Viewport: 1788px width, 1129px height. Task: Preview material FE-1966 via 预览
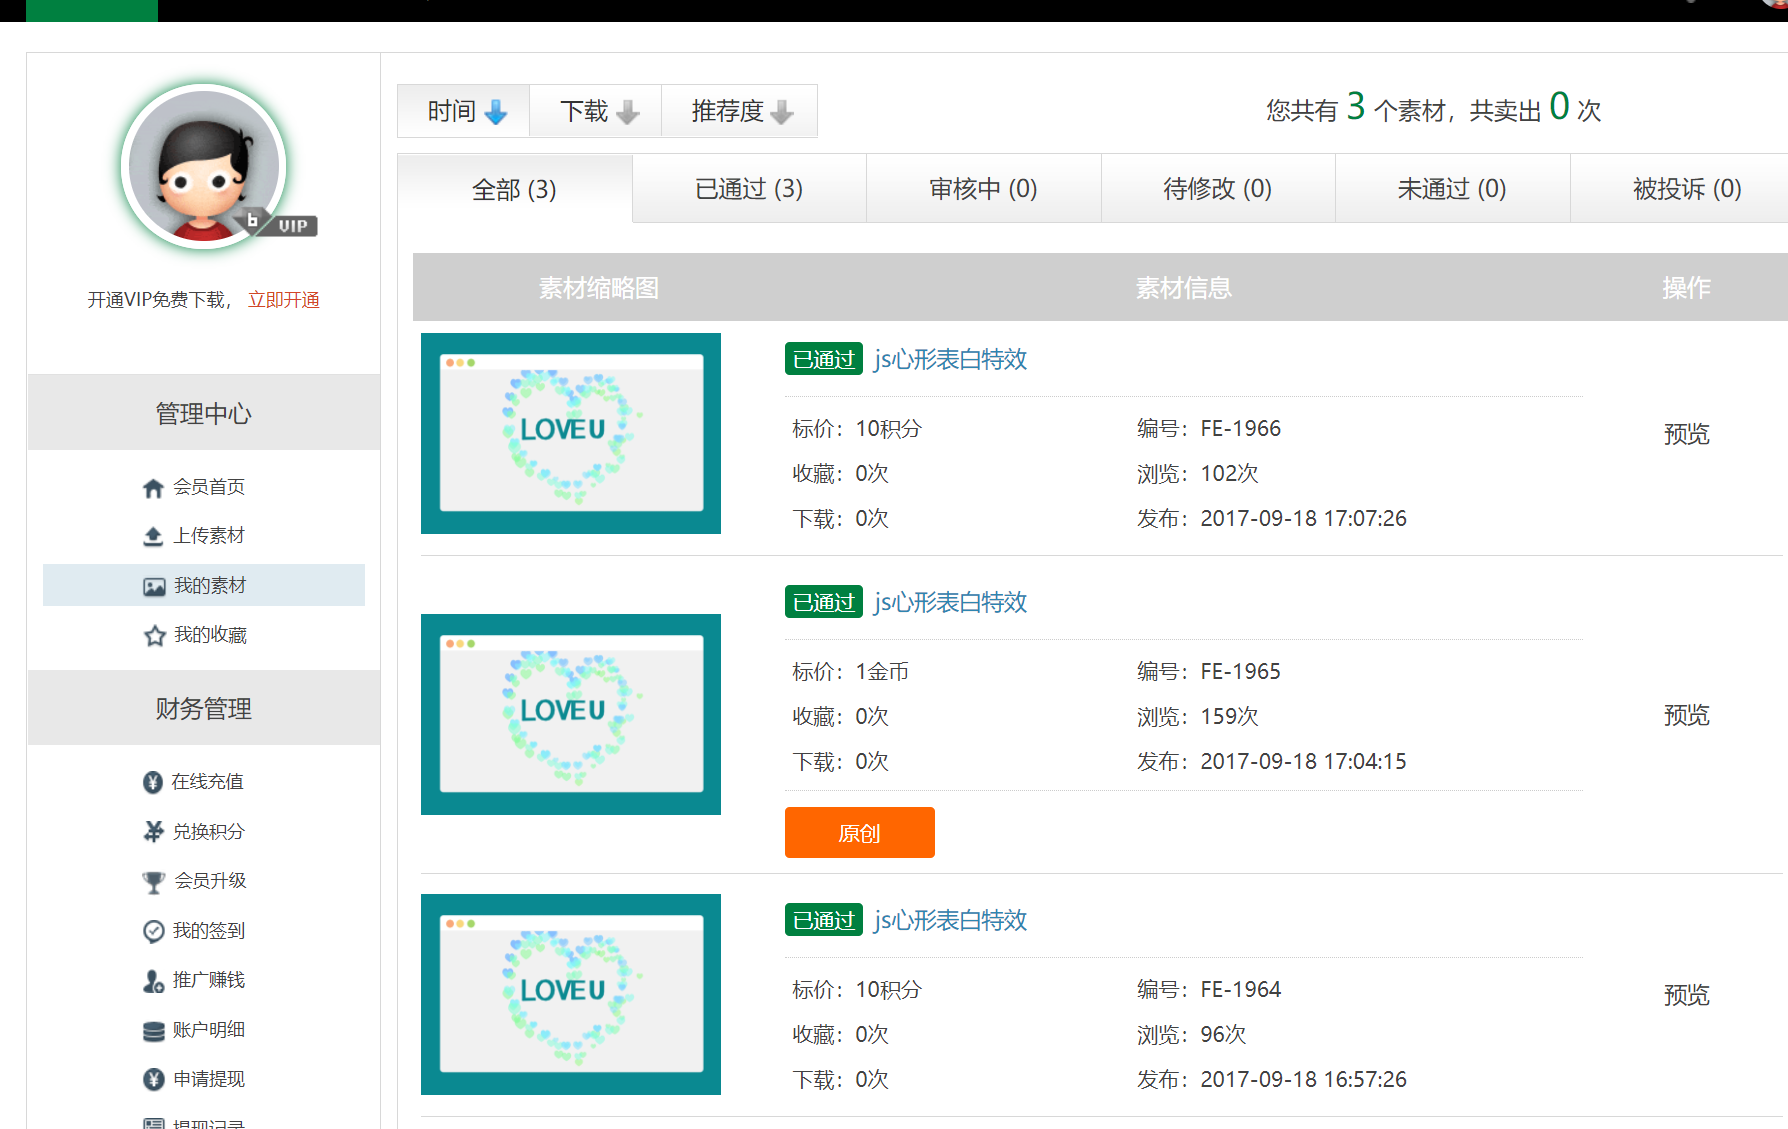coord(1686,434)
